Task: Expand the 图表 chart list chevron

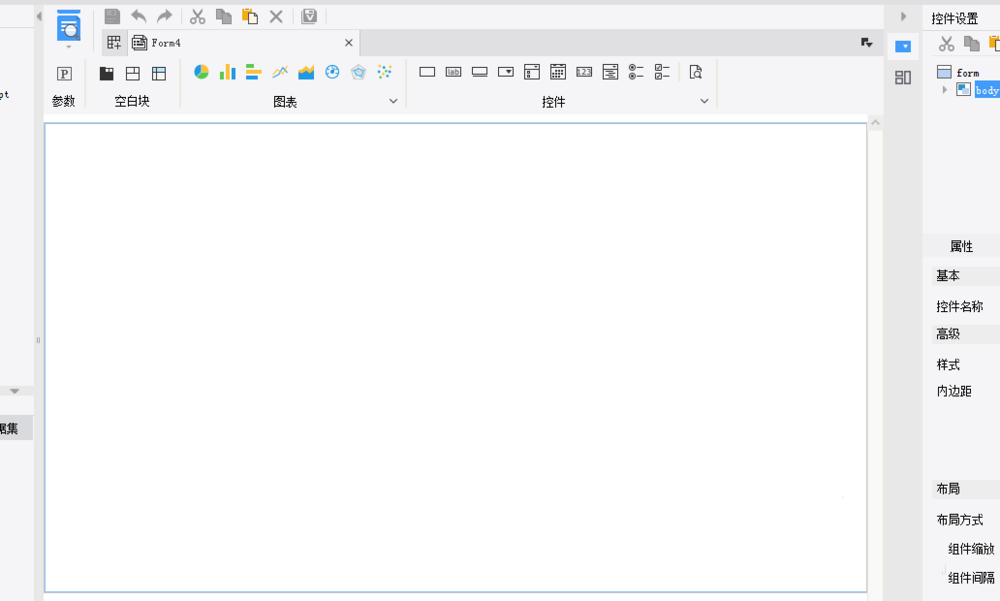Action: pyautogui.click(x=393, y=101)
